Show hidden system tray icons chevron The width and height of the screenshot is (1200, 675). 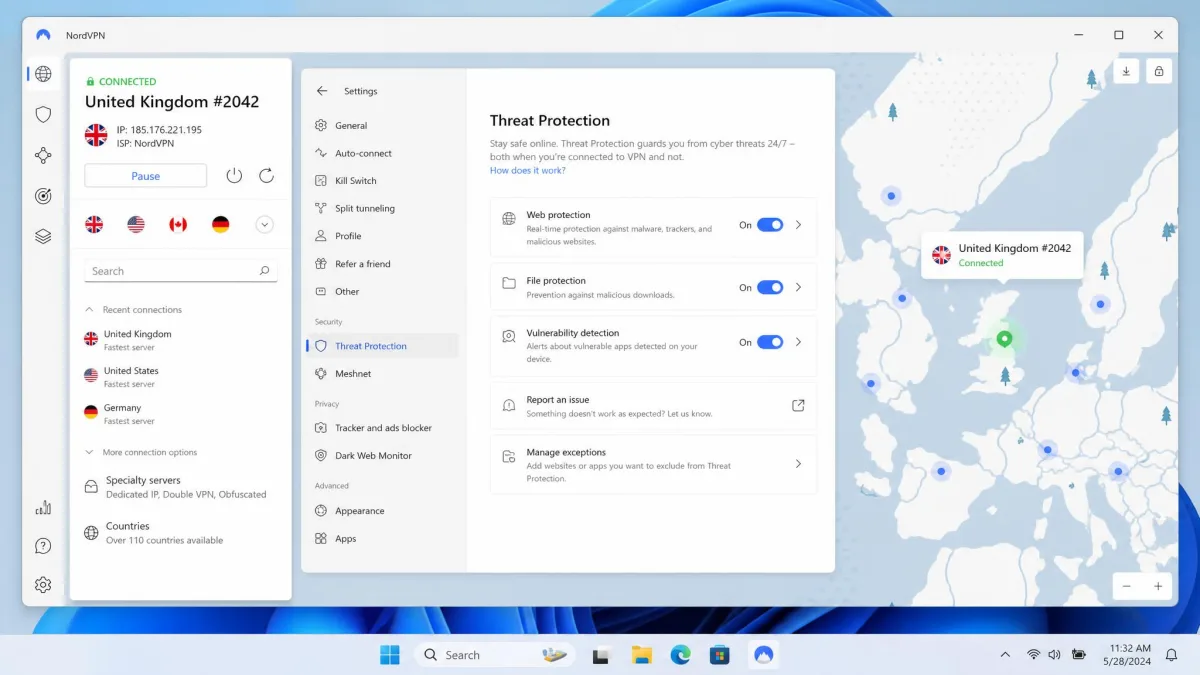(1005, 655)
